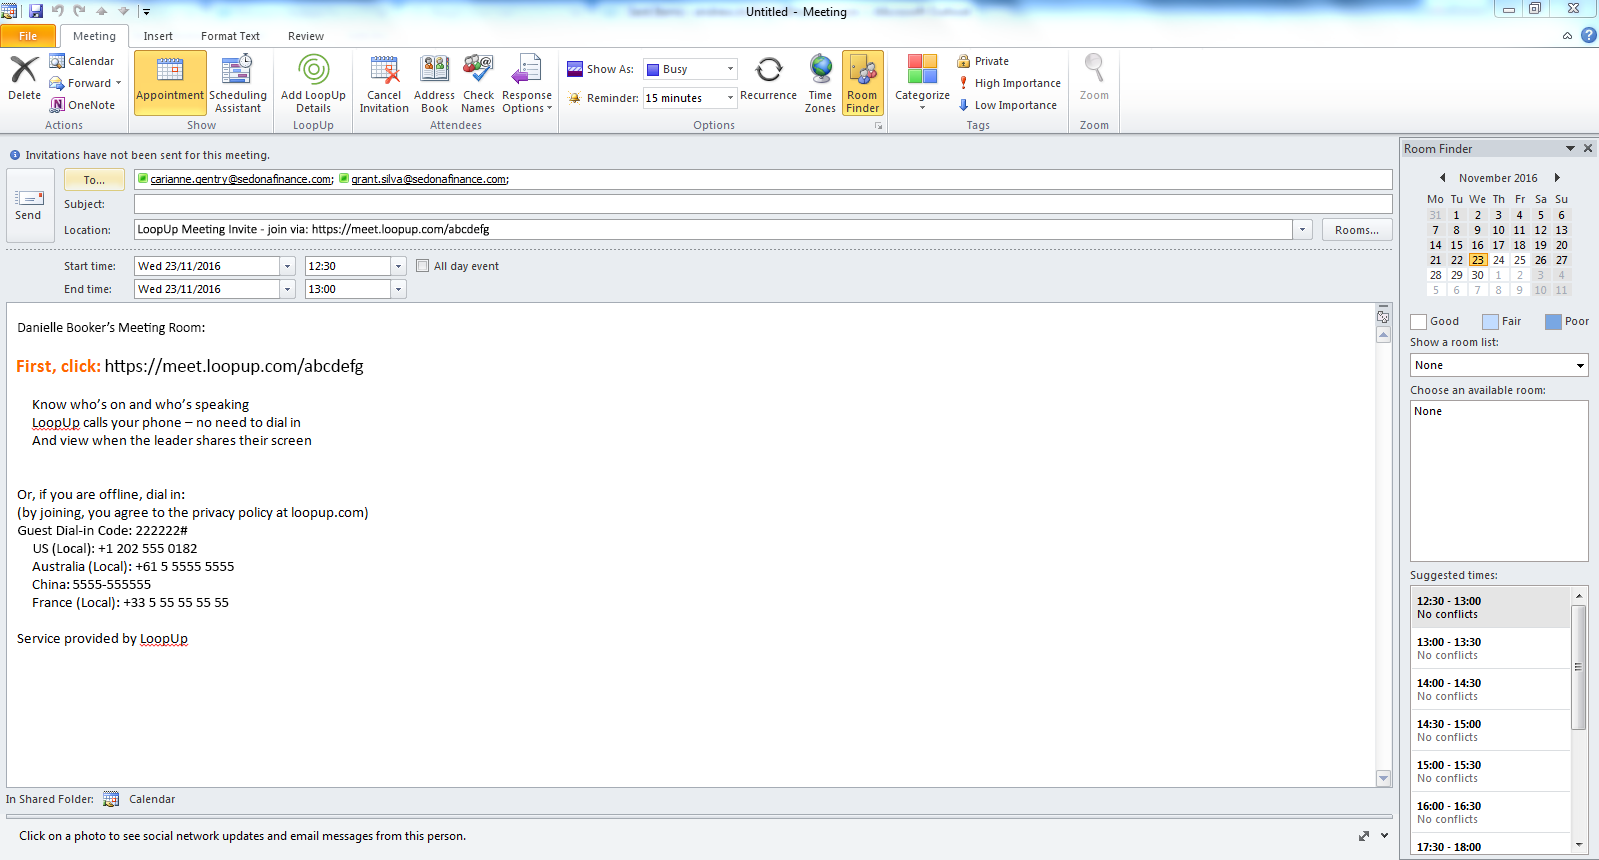Image resolution: width=1599 pixels, height=860 pixels.
Task: Undo the last action
Action: (x=58, y=11)
